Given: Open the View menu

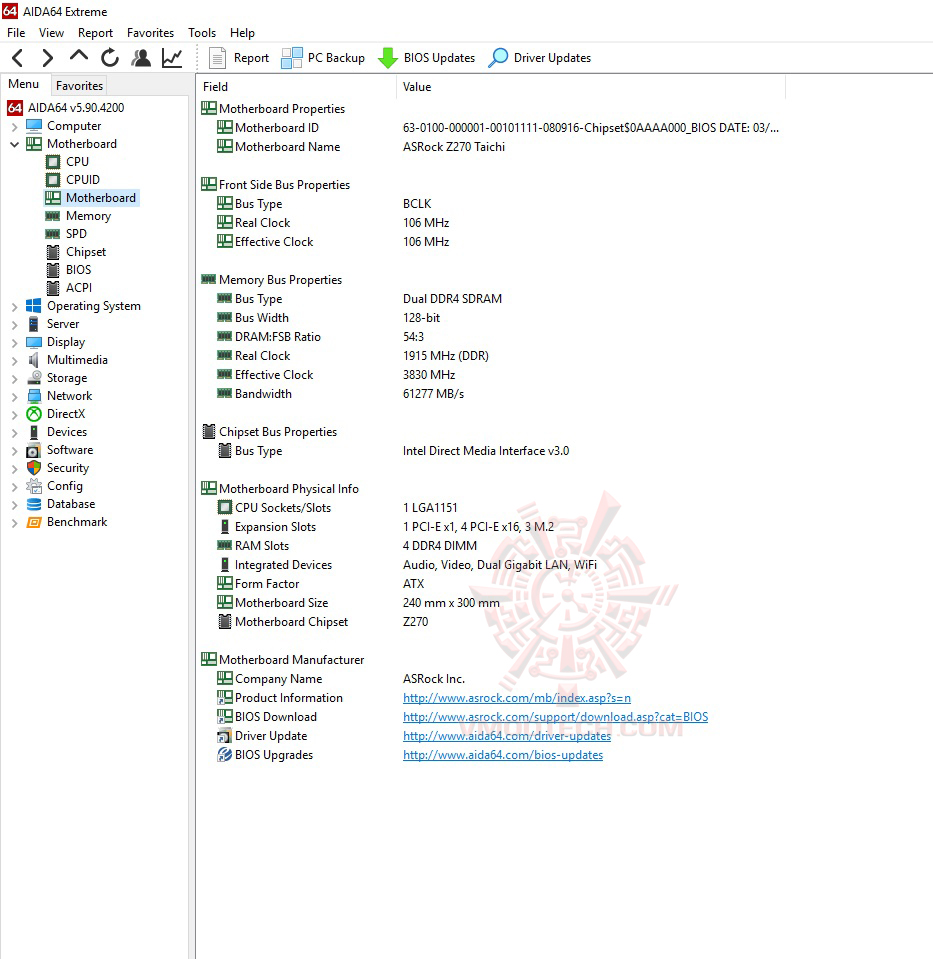Looking at the screenshot, I should [51, 33].
